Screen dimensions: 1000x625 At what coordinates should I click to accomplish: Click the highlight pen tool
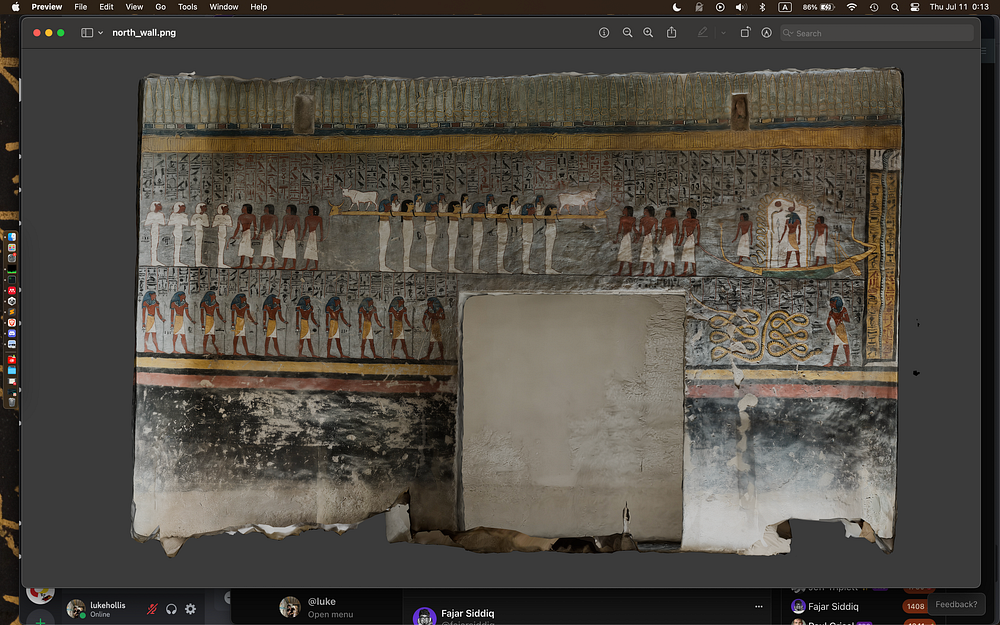(x=702, y=33)
